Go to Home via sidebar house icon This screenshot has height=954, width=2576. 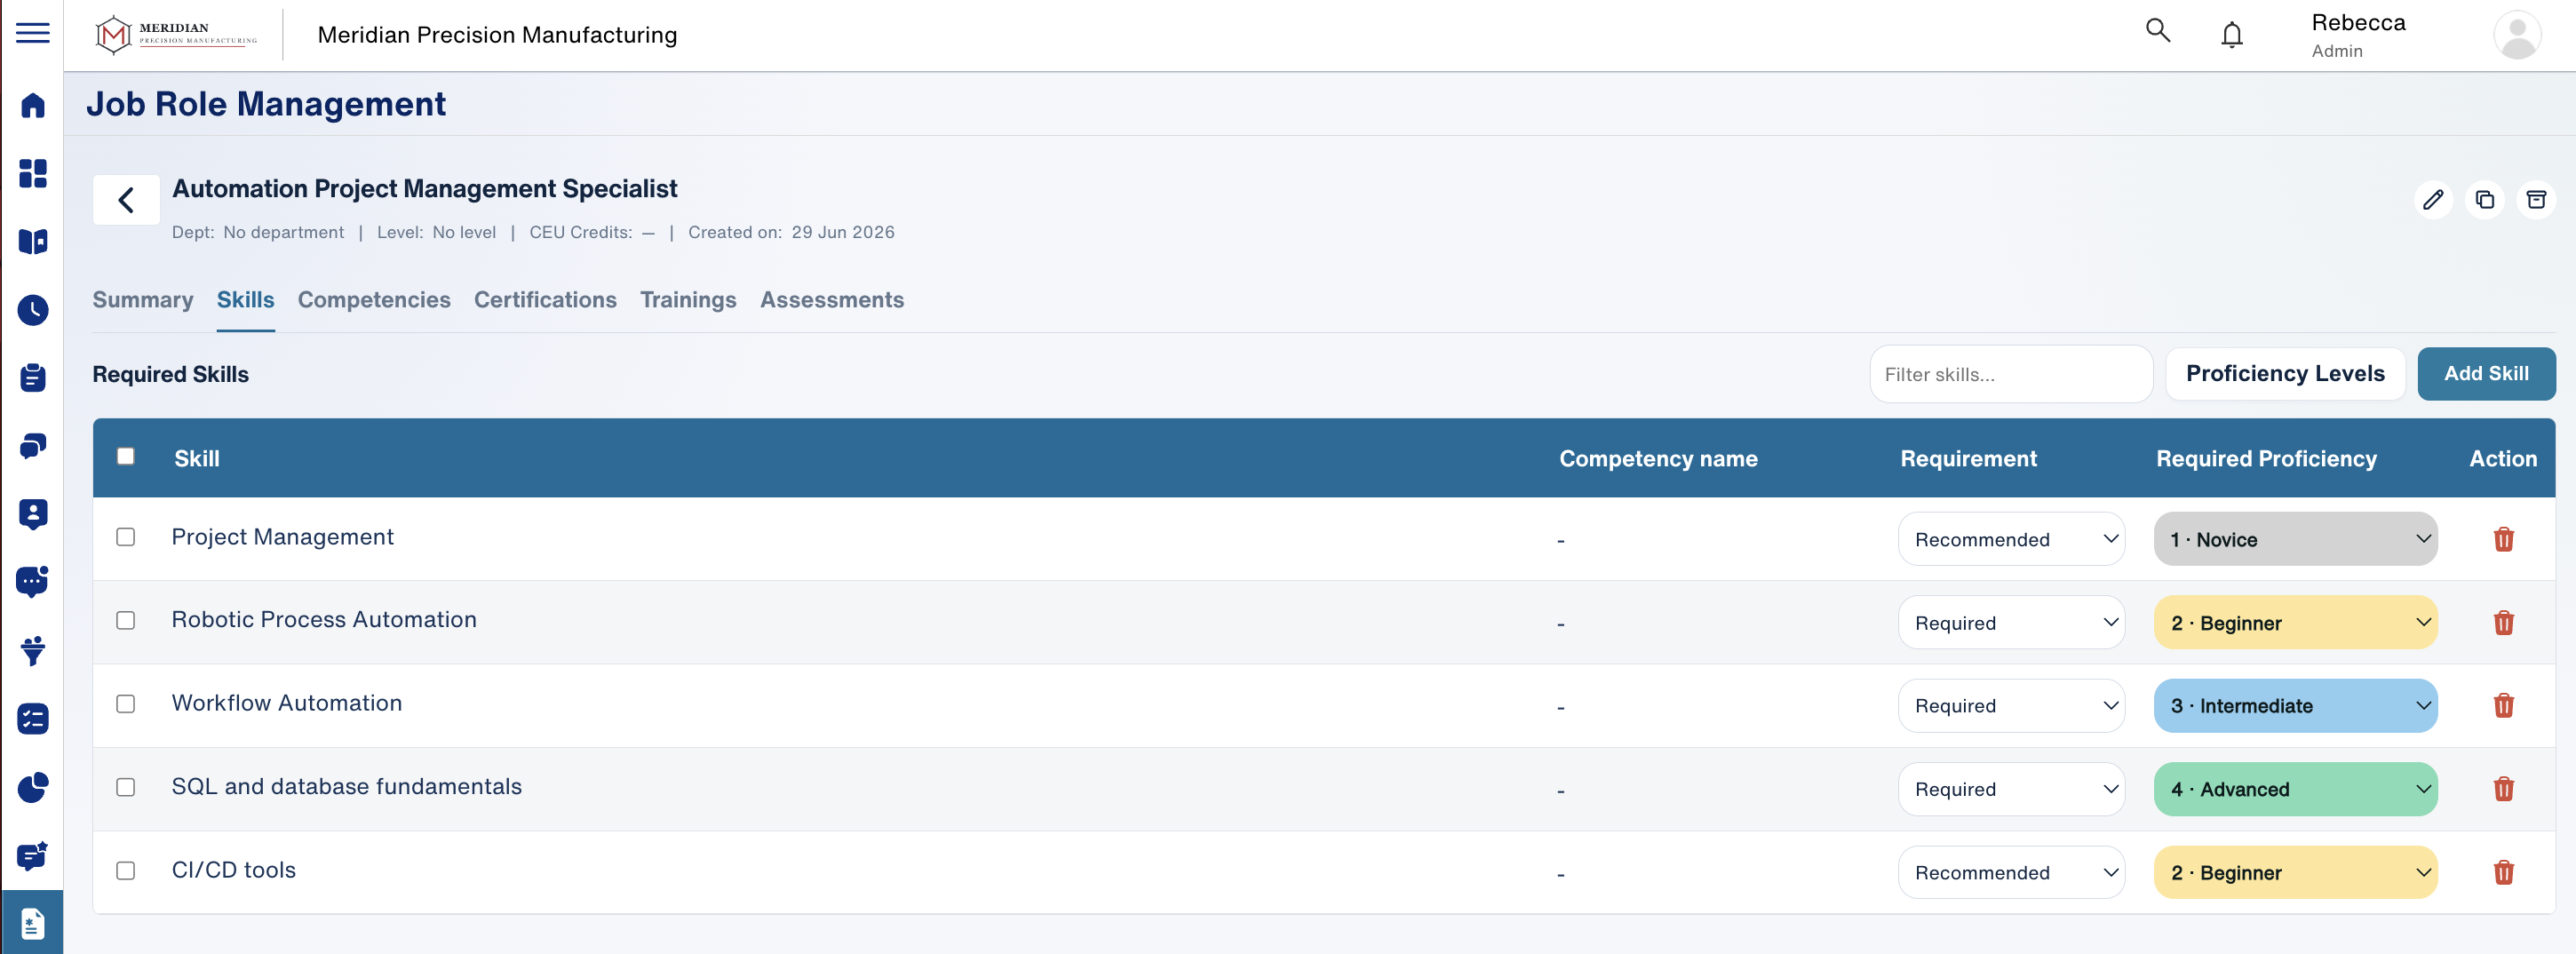(32, 105)
